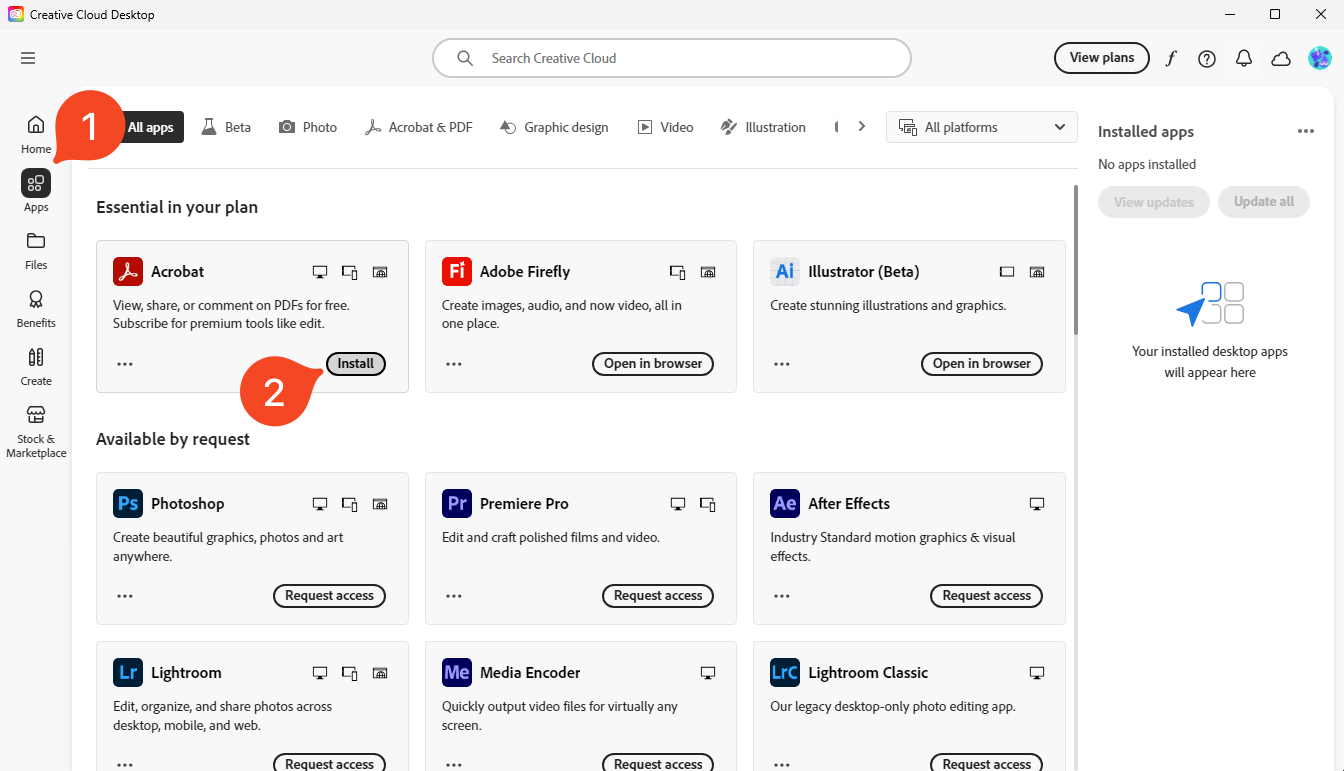The image size is (1344, 771).
Task: Click the web platform icon on Photoshop card
Action: (380, 504)
